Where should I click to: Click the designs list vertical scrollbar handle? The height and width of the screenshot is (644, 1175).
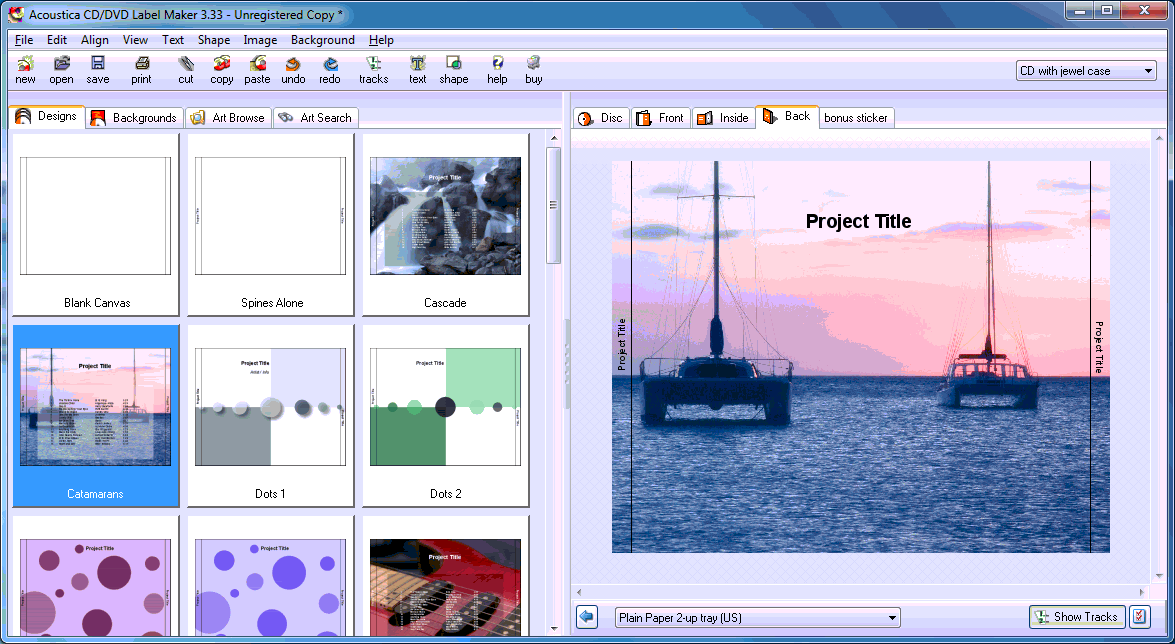554,205
